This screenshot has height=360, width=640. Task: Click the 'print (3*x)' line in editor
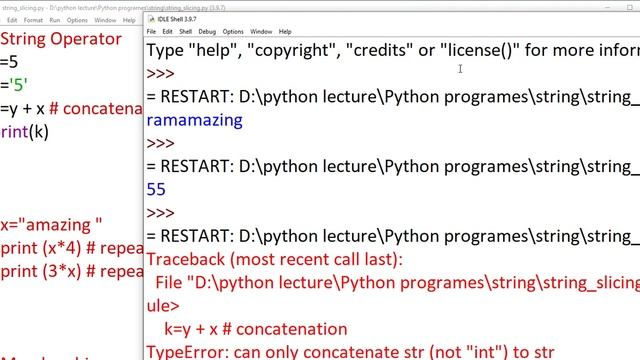coord(72,271)
